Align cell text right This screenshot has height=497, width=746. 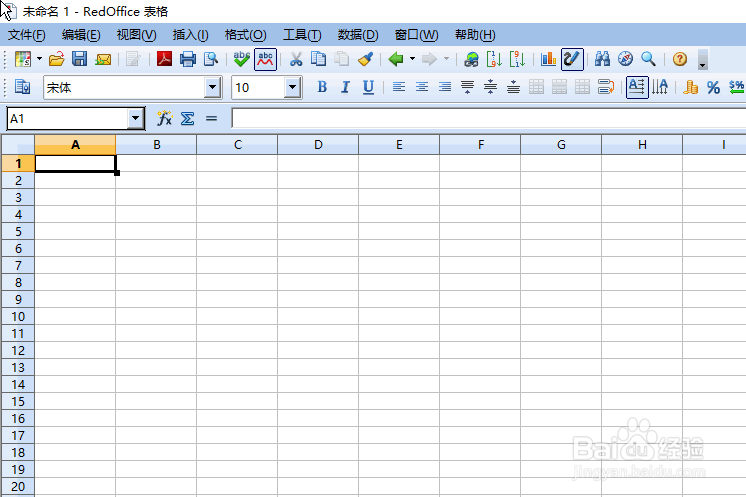(445, 87)
